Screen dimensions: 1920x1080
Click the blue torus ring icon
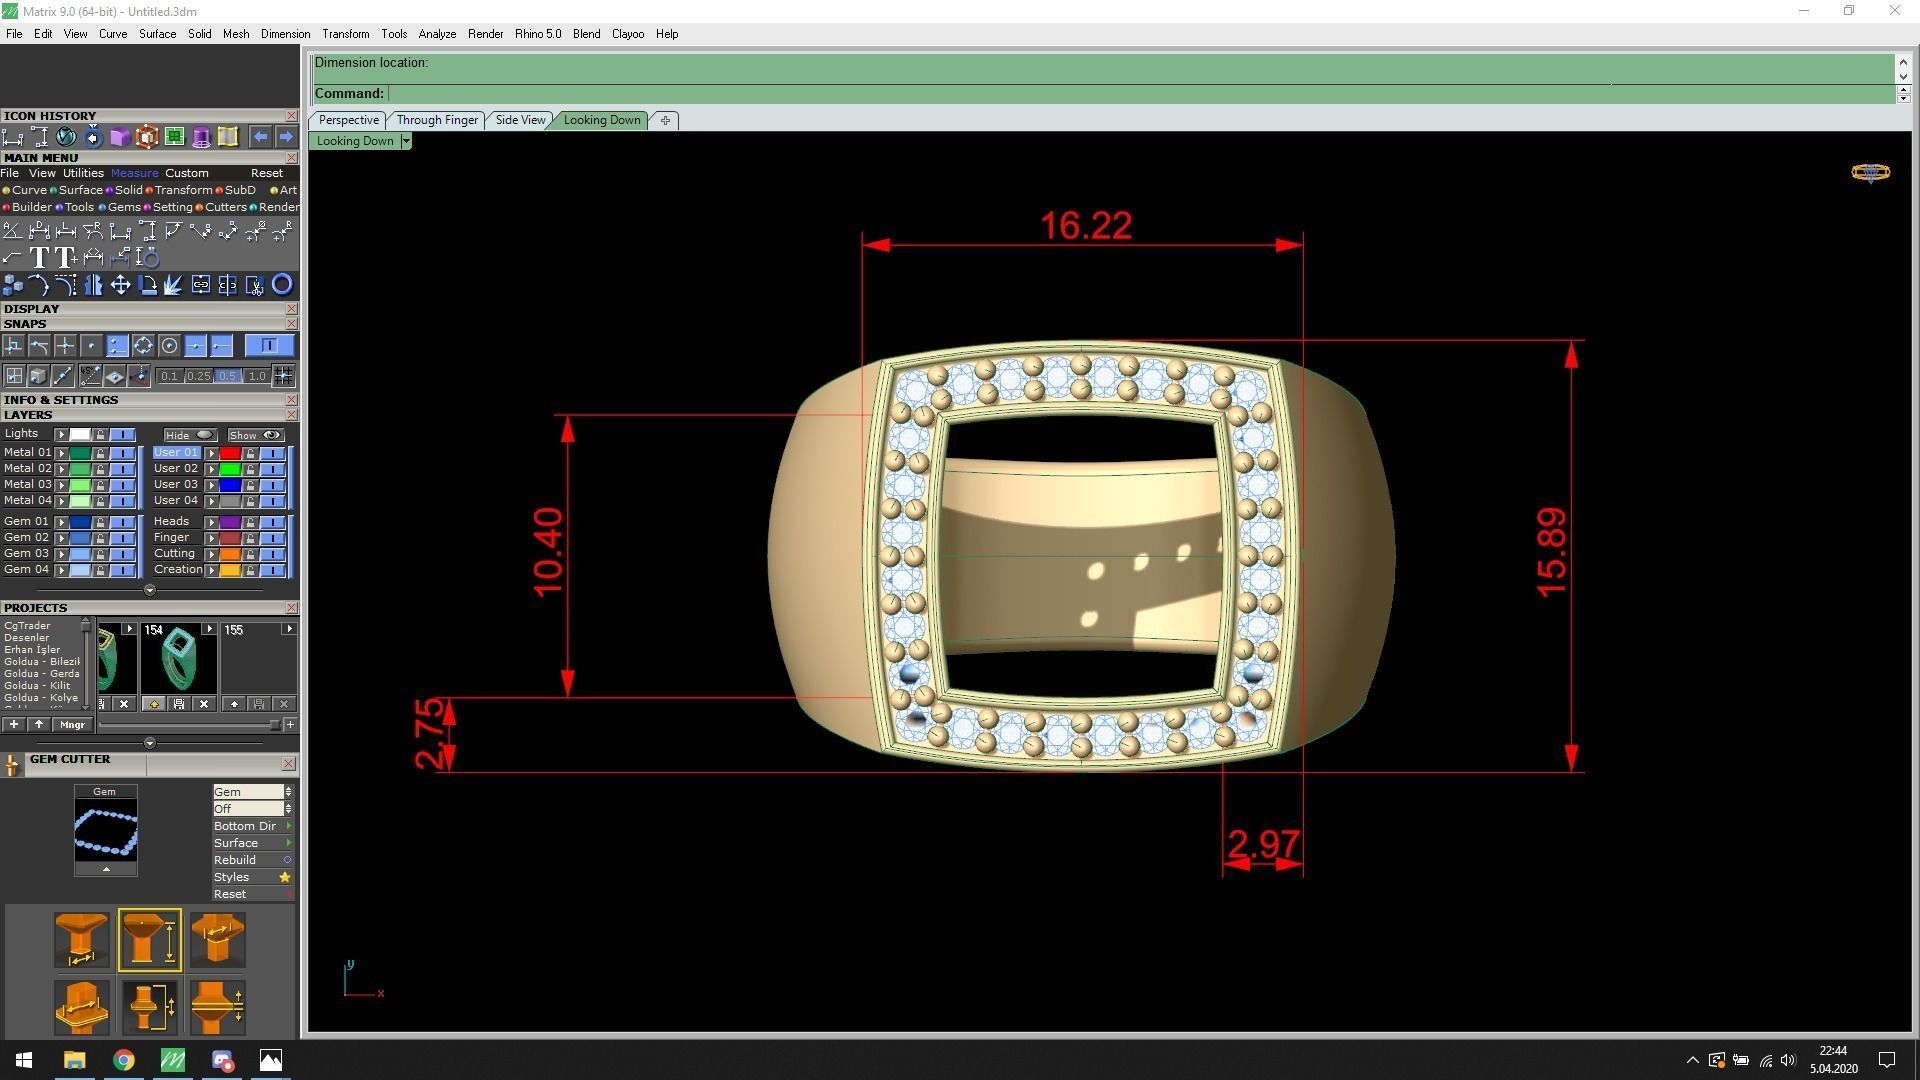[282, 286]
